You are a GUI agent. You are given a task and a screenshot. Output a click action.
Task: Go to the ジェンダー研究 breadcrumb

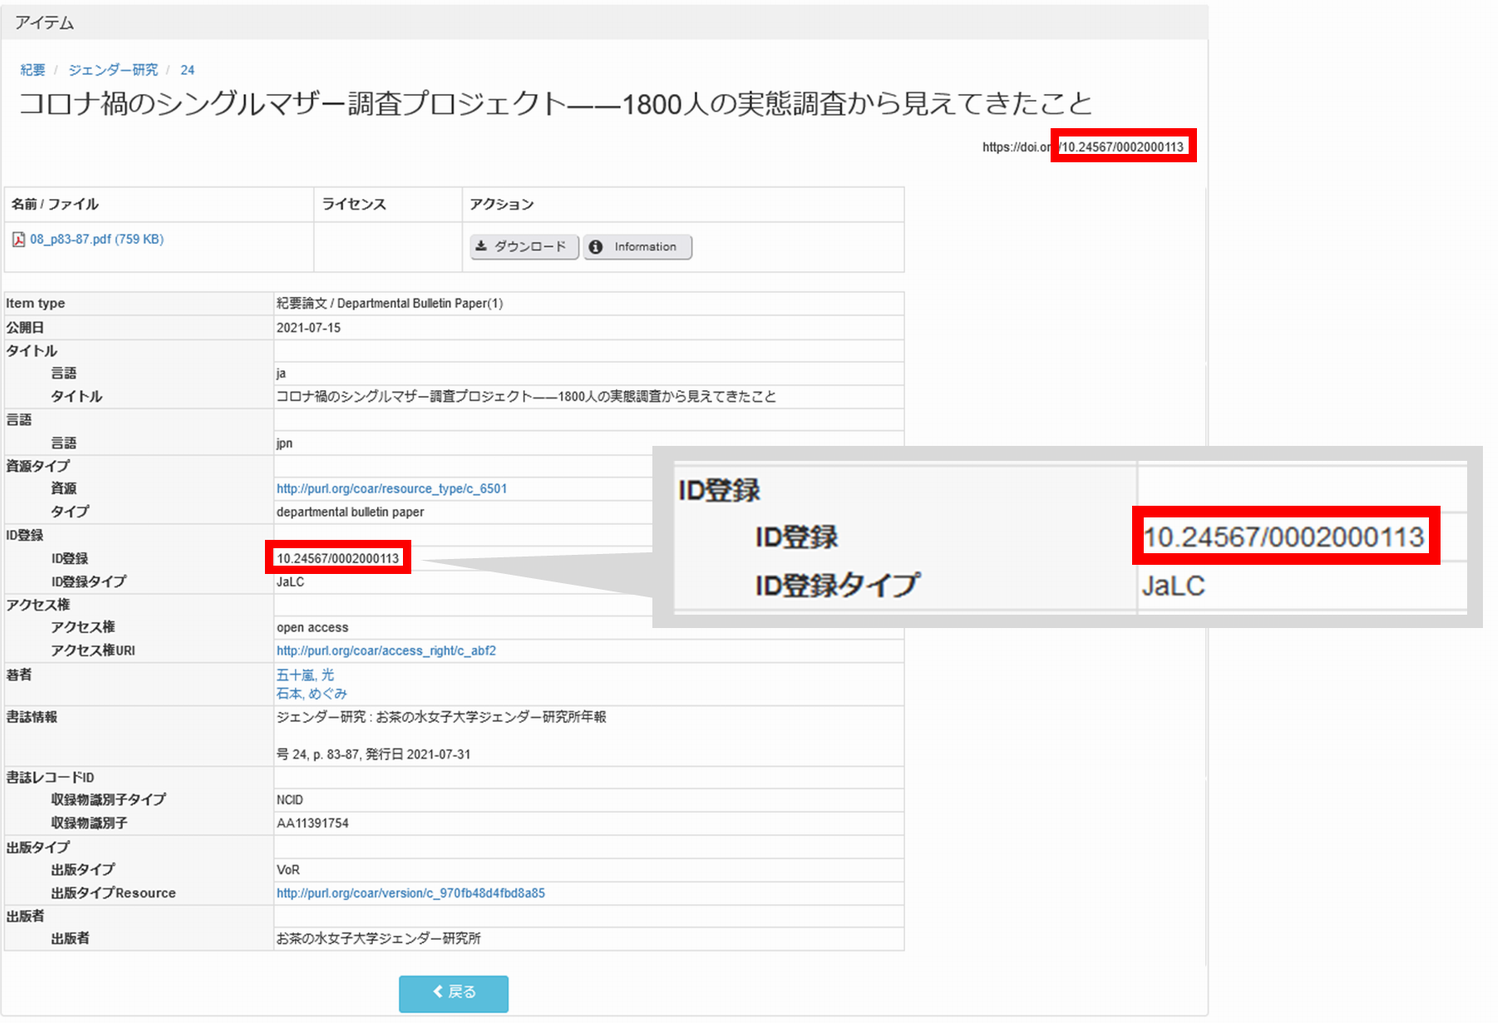113,70
